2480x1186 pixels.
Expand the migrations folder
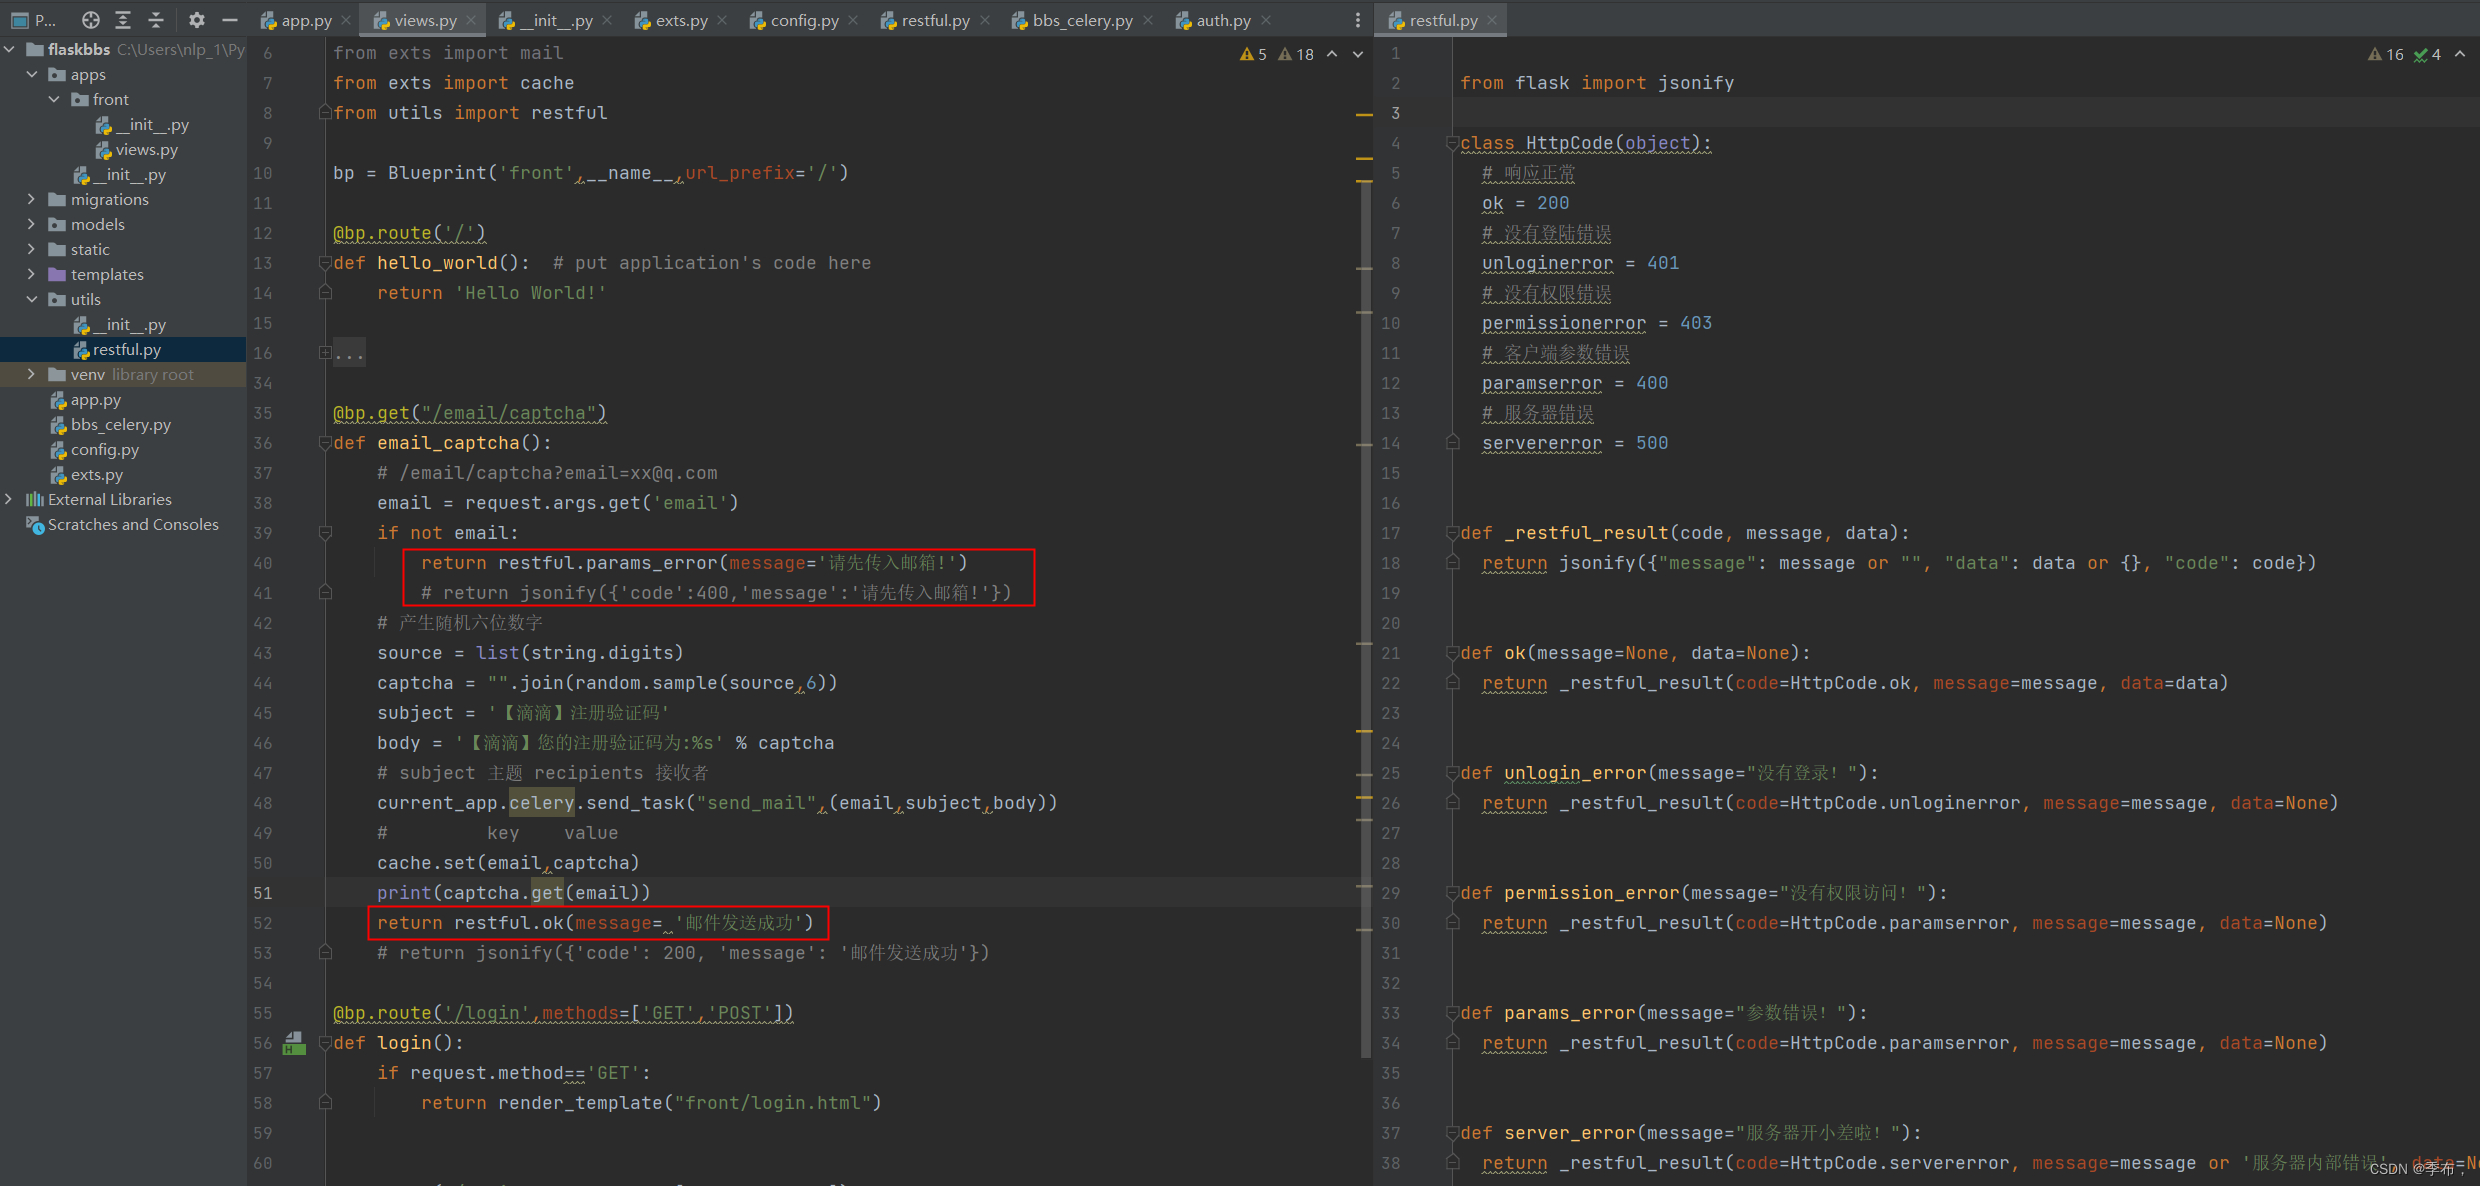tap(31, 200)
